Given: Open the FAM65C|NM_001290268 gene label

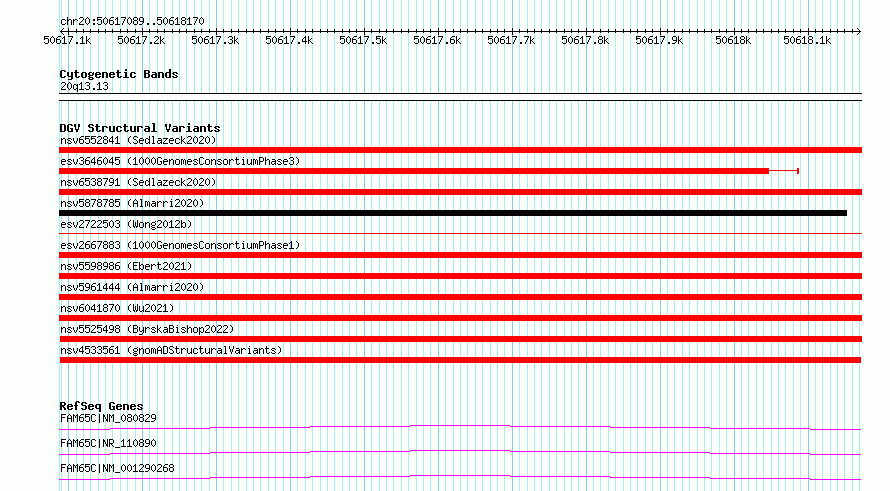Looking at the screenshot, I should click(x=117, y=468).
